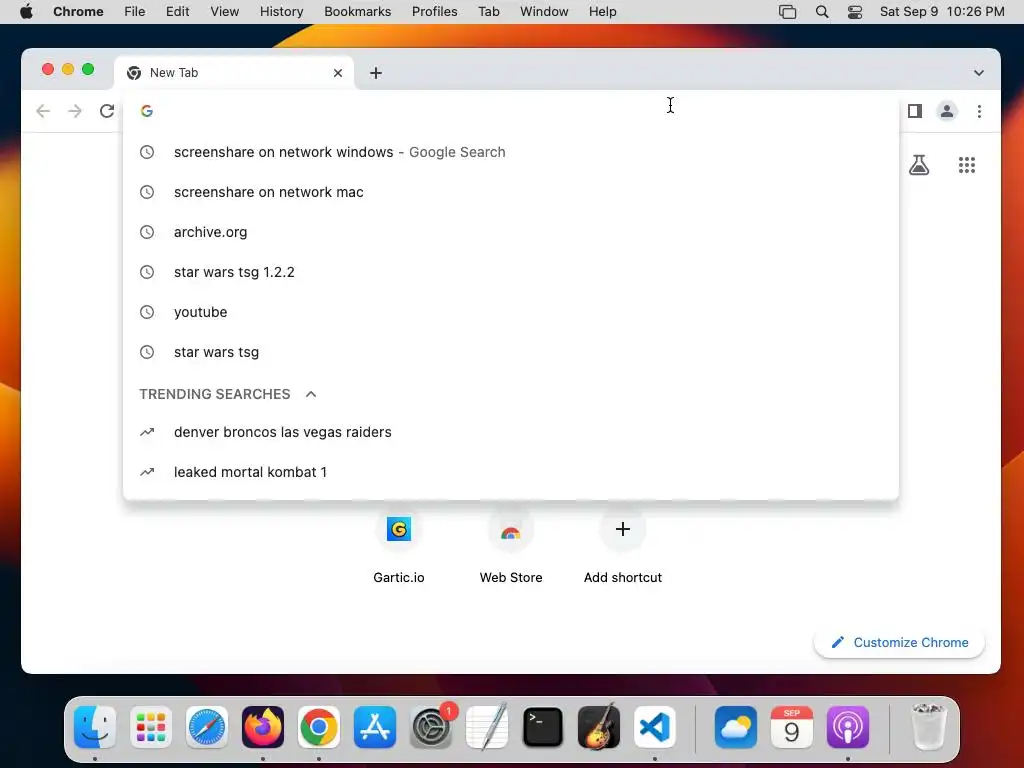The image size is (1024, 768).
Task: Open the Google apps grid
Action: point(967,165)
